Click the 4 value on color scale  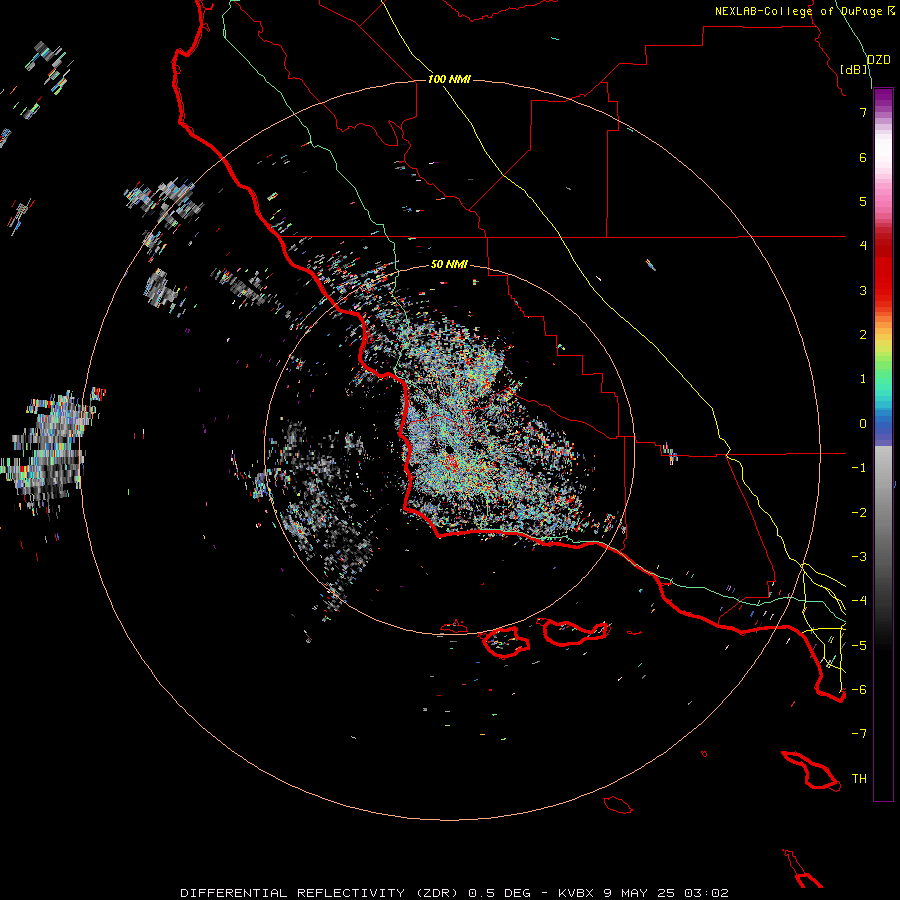coord(863,246)
